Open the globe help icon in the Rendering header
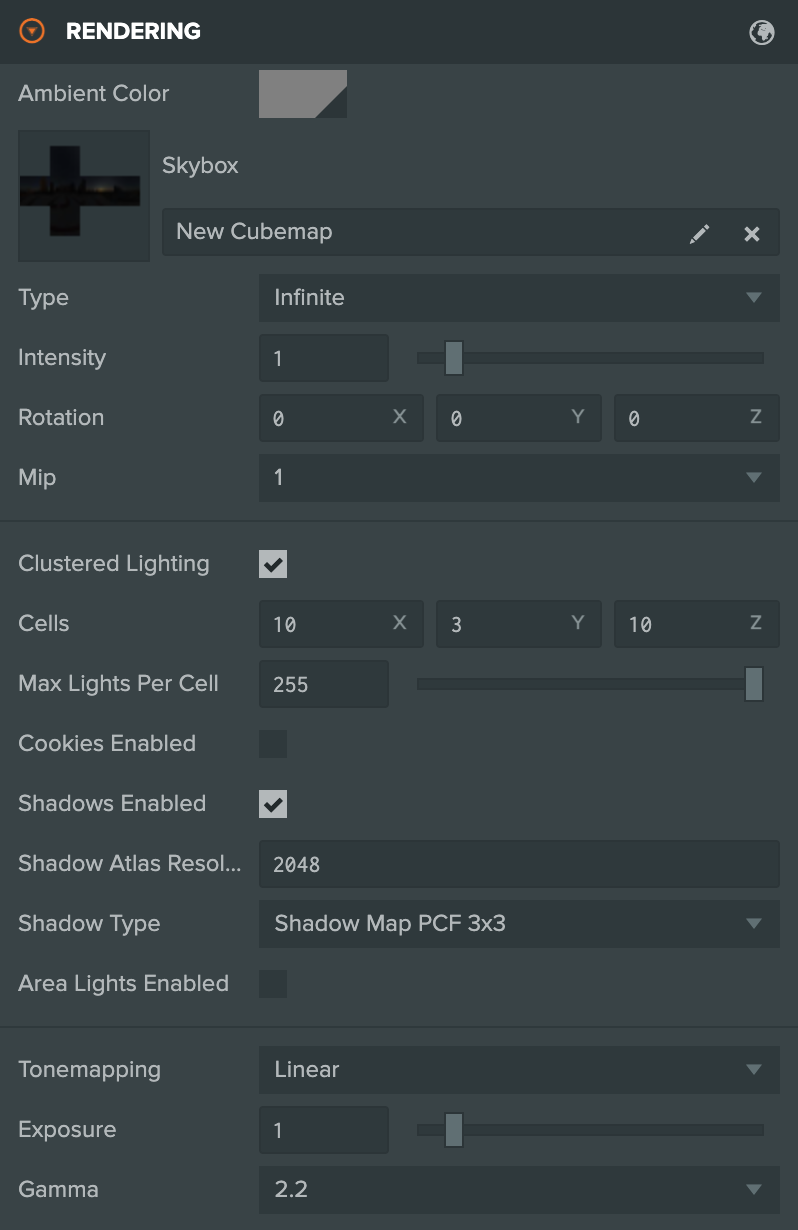This screenshot has height=1230, width=798. pos(762,32)
